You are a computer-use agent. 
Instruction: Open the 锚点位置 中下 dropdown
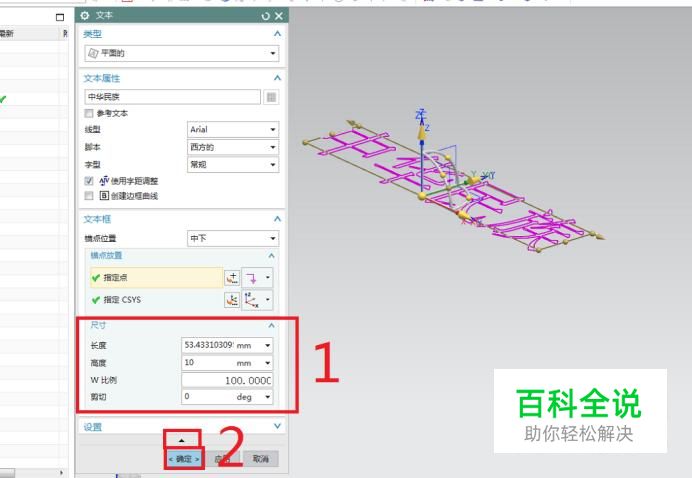coord(233,238)
